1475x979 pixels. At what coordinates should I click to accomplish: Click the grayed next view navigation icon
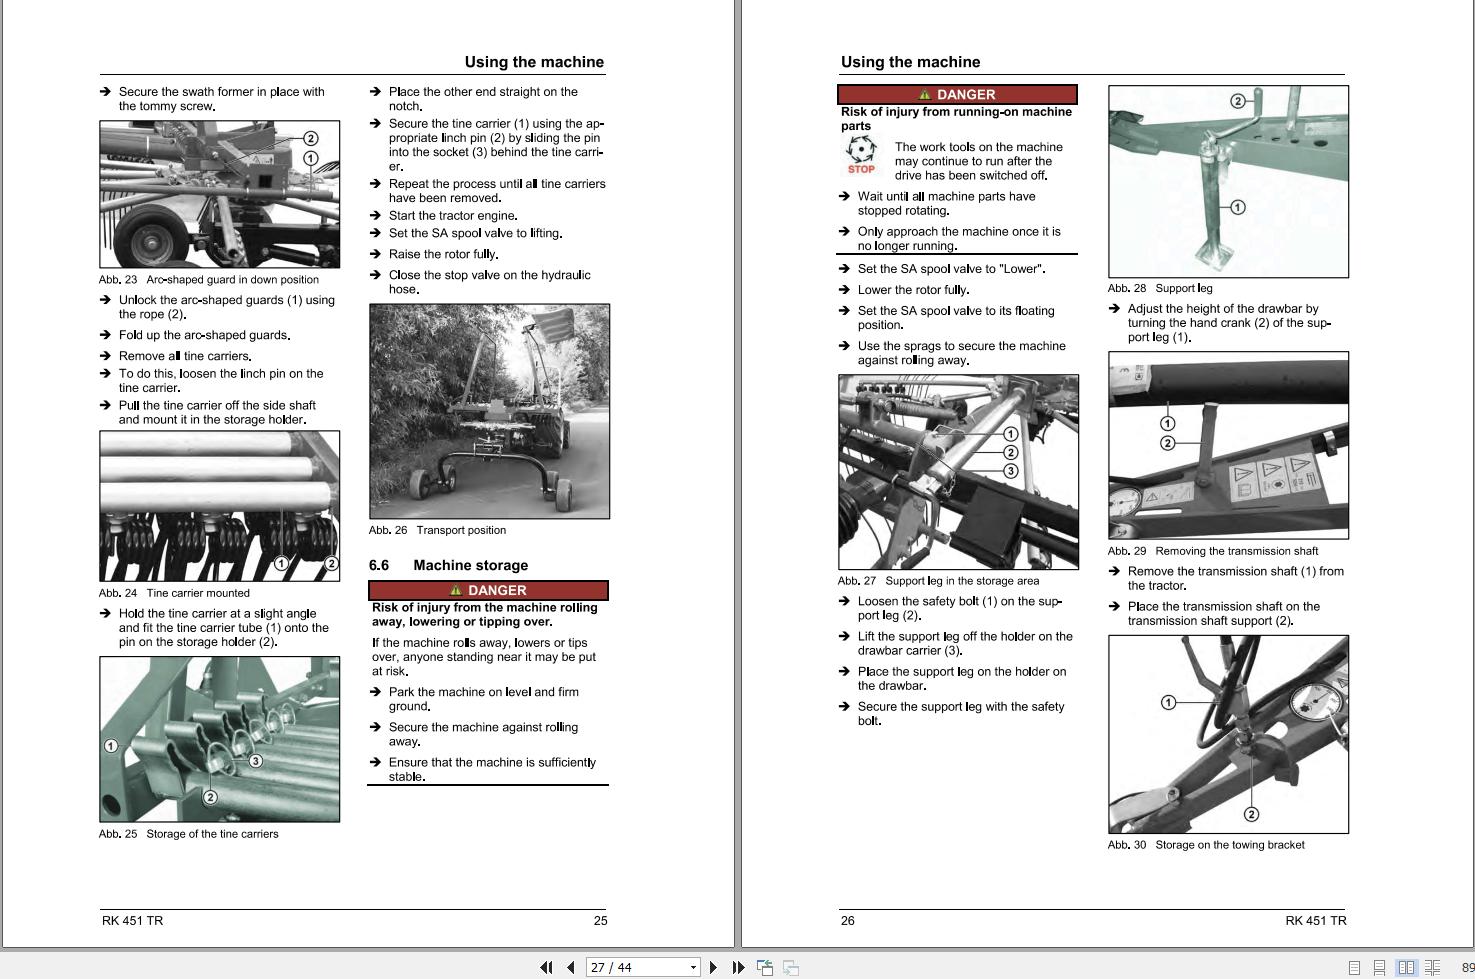click(791, 967)
